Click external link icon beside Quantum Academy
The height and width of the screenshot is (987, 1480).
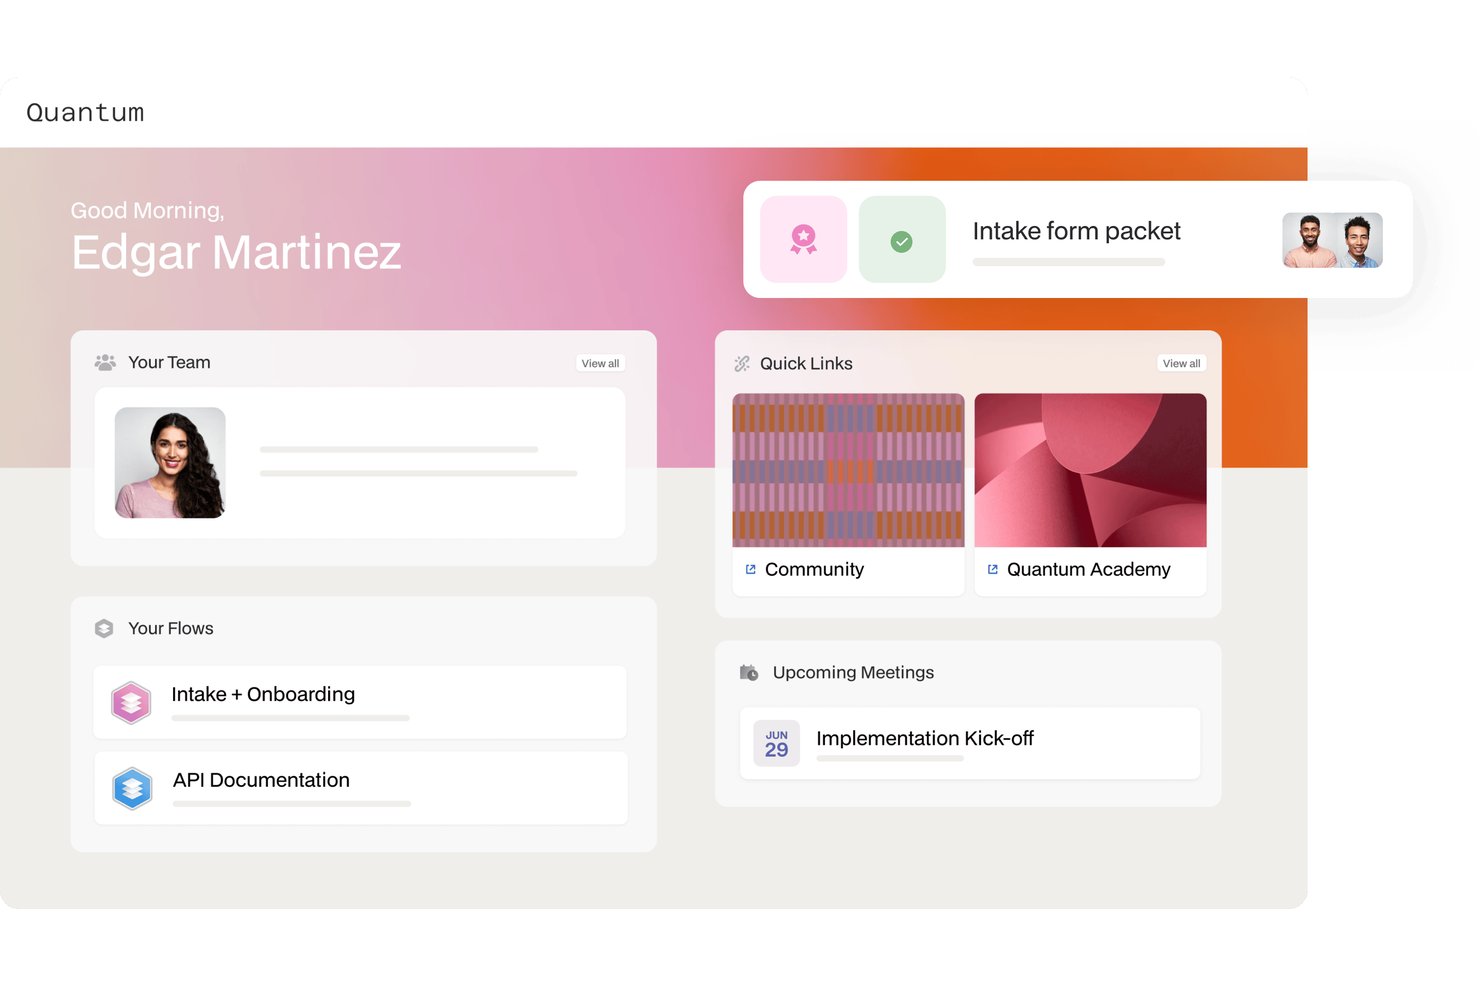(x=992, y=569)
